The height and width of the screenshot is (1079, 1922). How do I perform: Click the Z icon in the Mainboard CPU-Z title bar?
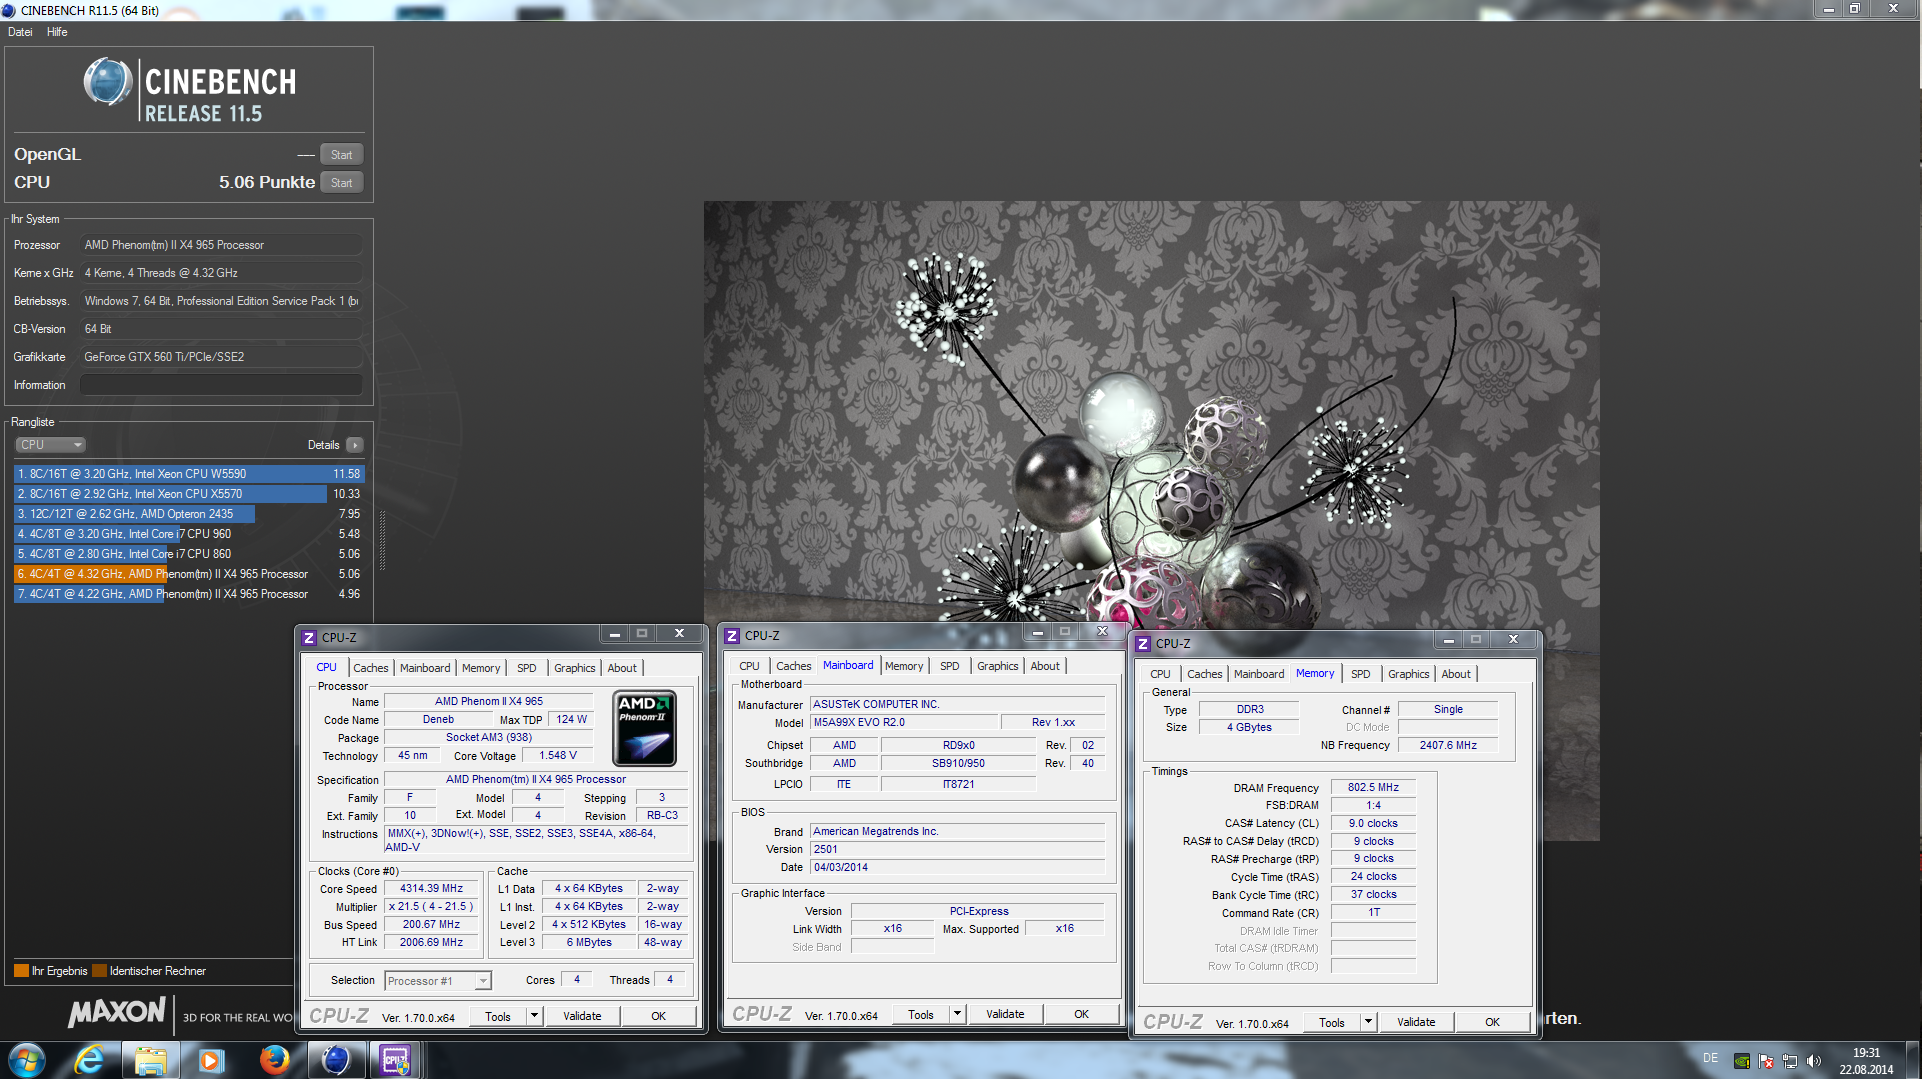[x=732, y=636]
